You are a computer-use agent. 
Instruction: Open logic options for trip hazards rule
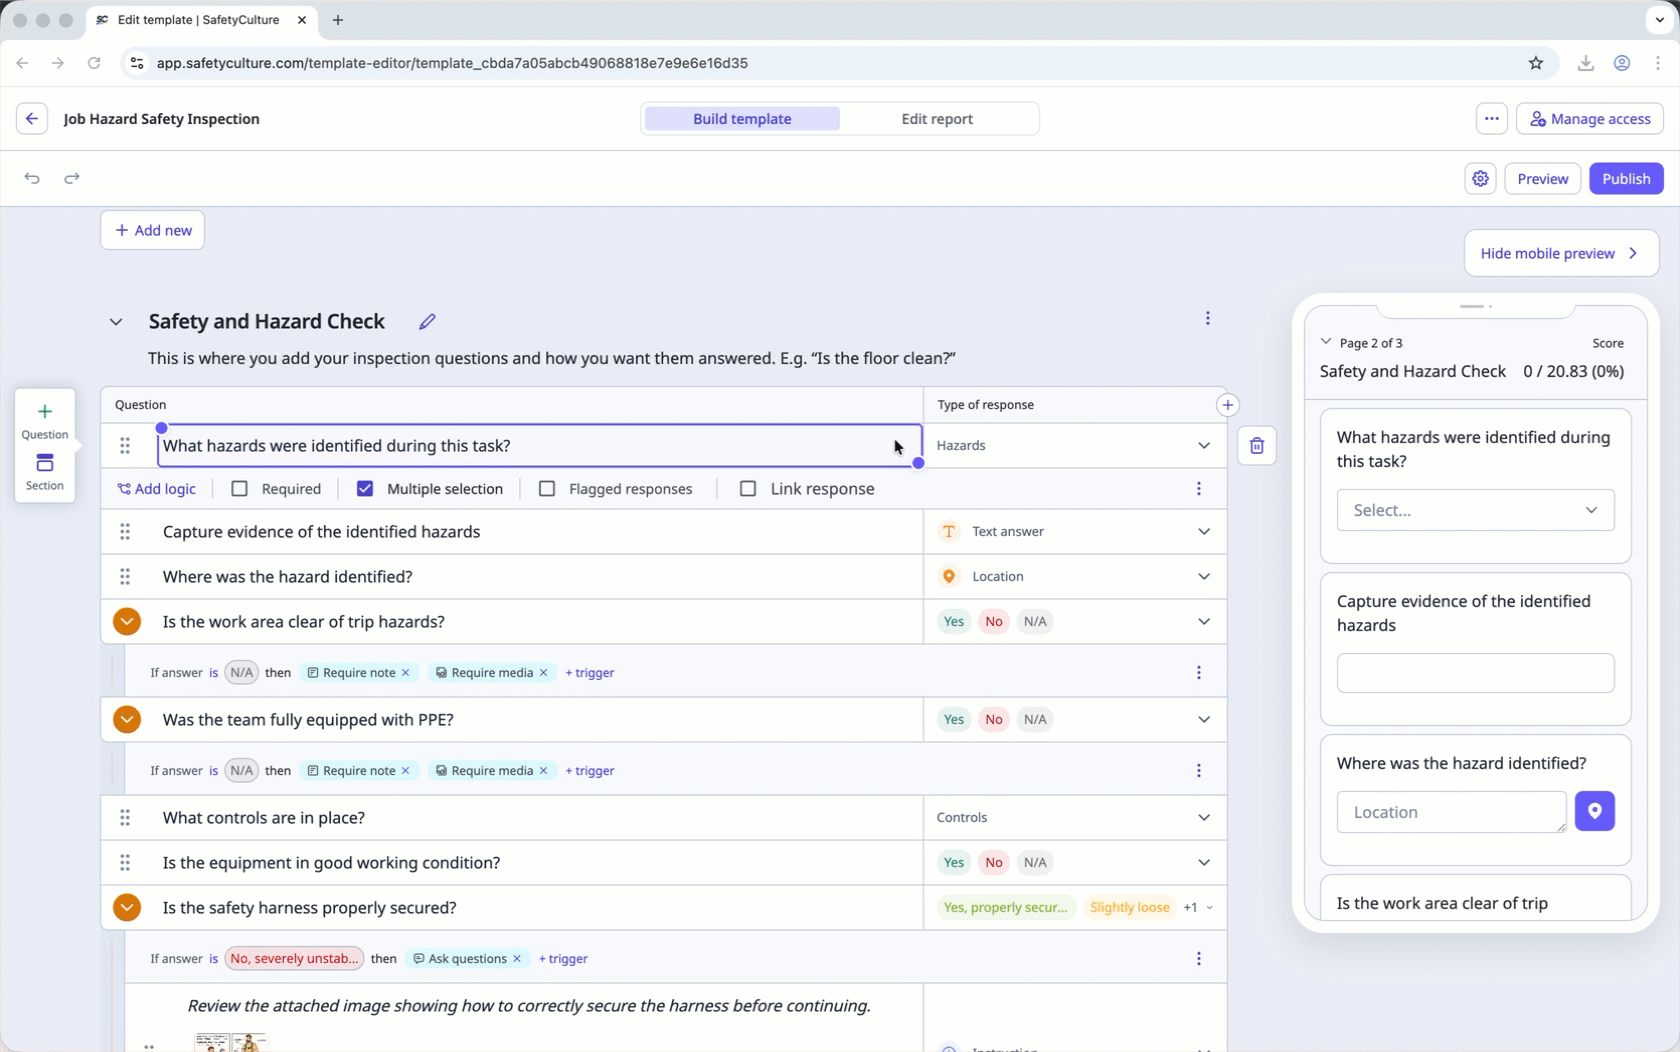tap(1198, 673)
